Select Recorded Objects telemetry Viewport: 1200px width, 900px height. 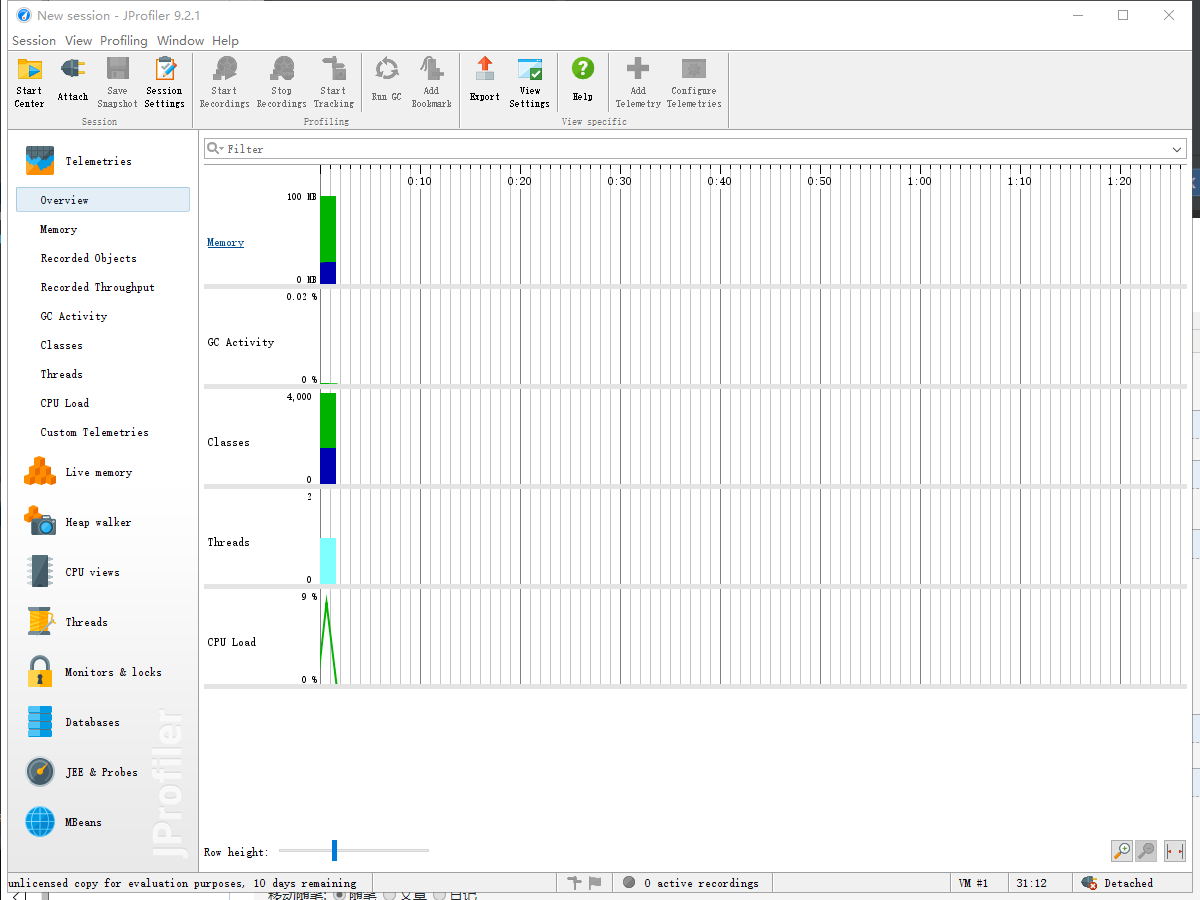[88, 258]
